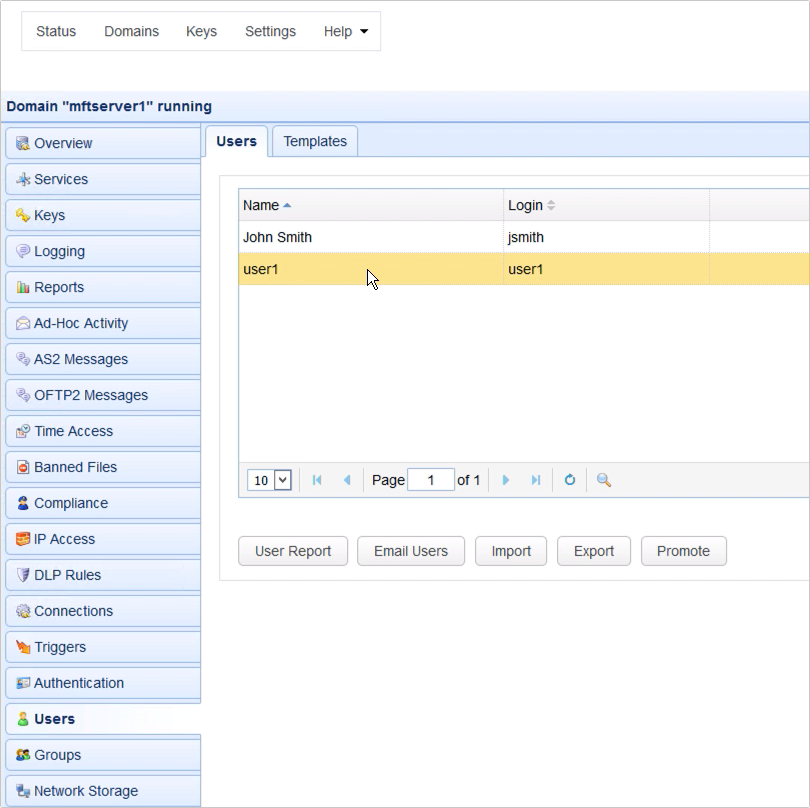This screenshot has height=808, width=810.
Task: Click the refresh icon in the pagination bar
Action: (570, 480)
